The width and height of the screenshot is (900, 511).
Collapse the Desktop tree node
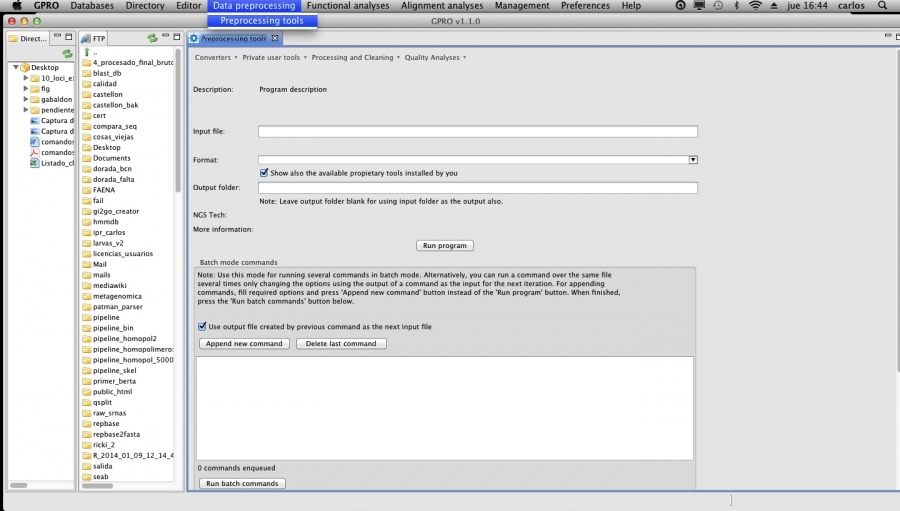tap(16, 67)
